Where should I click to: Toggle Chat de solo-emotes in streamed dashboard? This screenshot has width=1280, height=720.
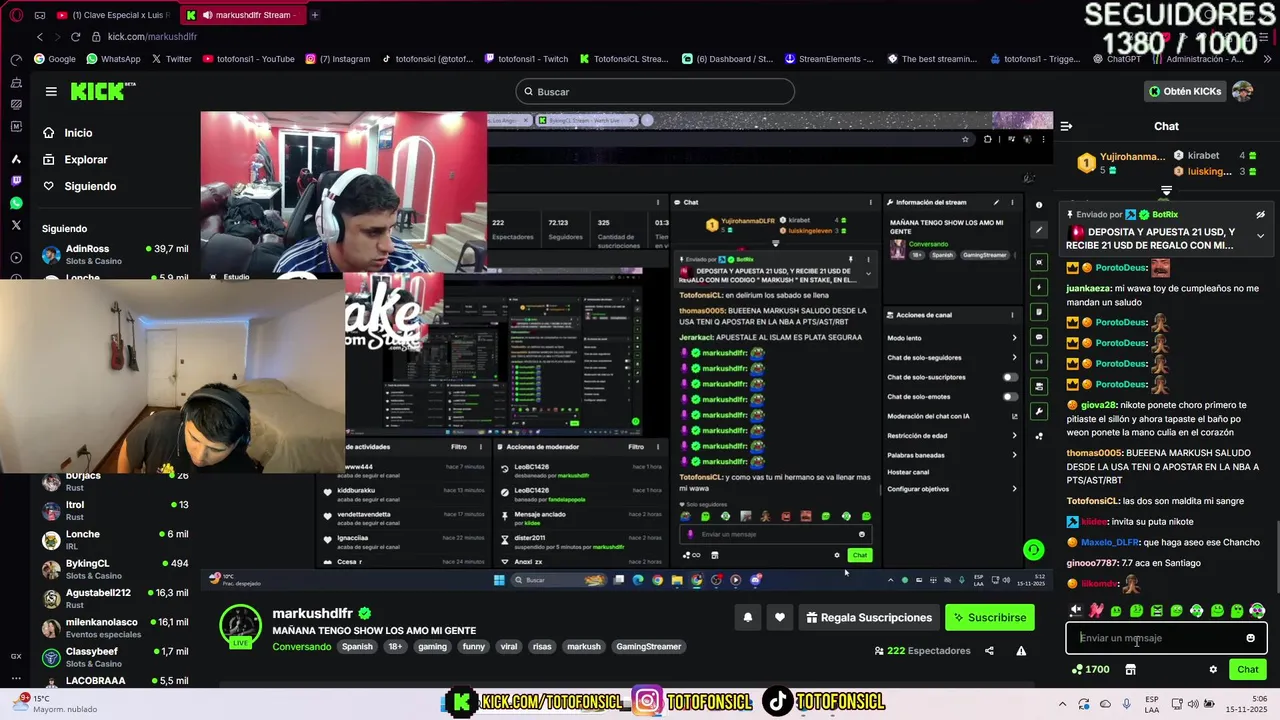click(x=1010, y=397)
